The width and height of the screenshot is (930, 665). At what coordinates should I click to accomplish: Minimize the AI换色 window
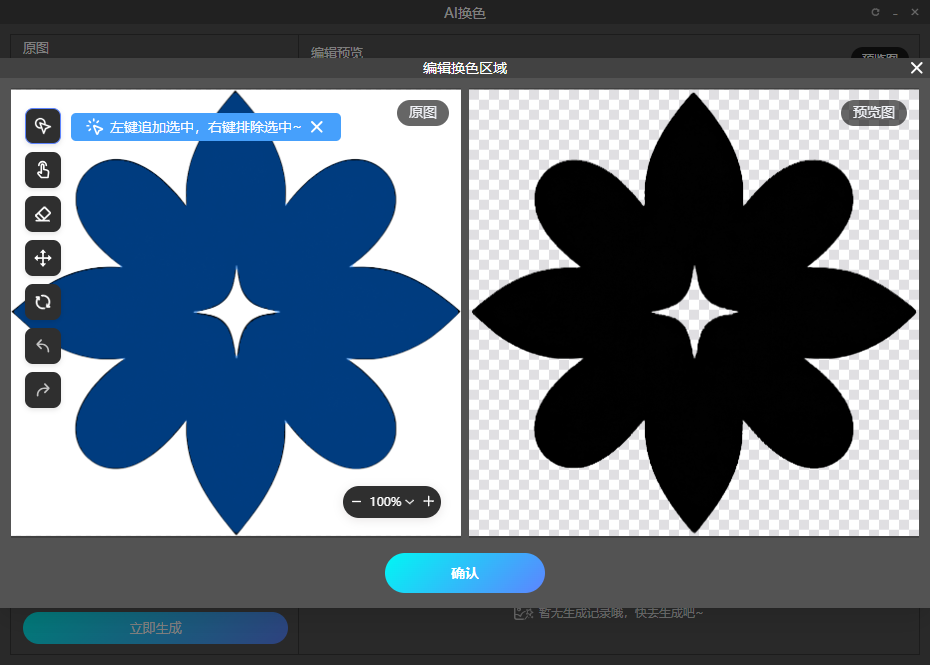pos(895,12)
